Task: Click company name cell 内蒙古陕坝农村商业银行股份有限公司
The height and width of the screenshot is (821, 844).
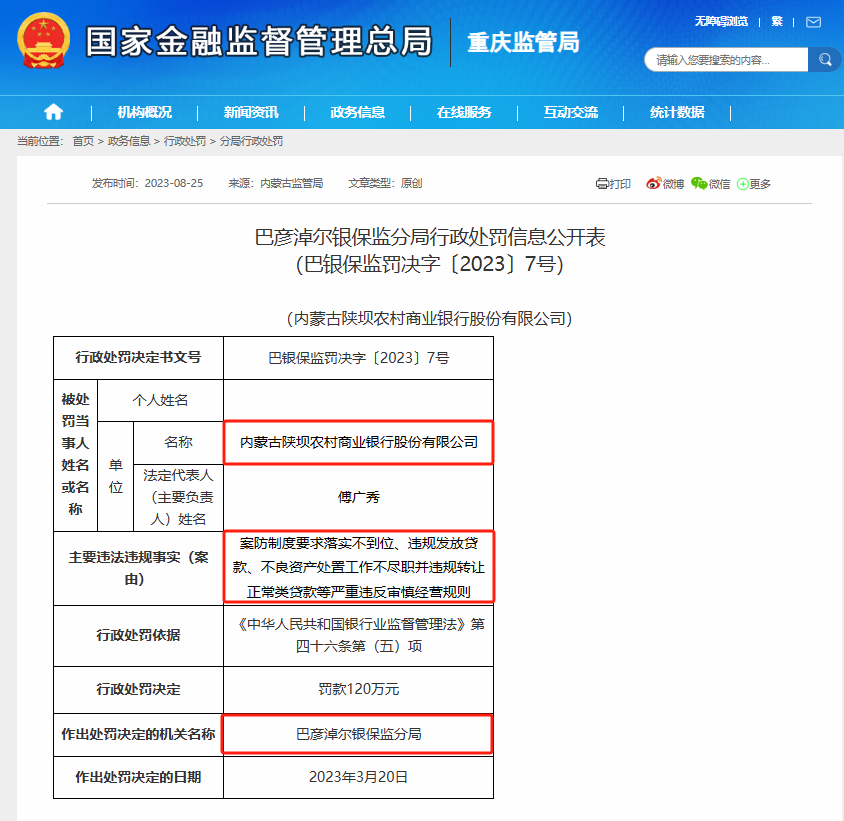Action: (x=358, y=443)
